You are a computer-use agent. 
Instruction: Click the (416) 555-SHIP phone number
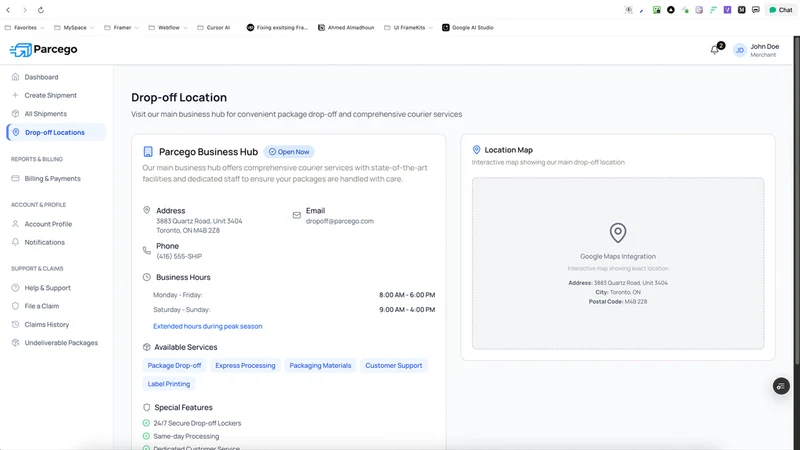pyautogui.click(x=179, y=256)
